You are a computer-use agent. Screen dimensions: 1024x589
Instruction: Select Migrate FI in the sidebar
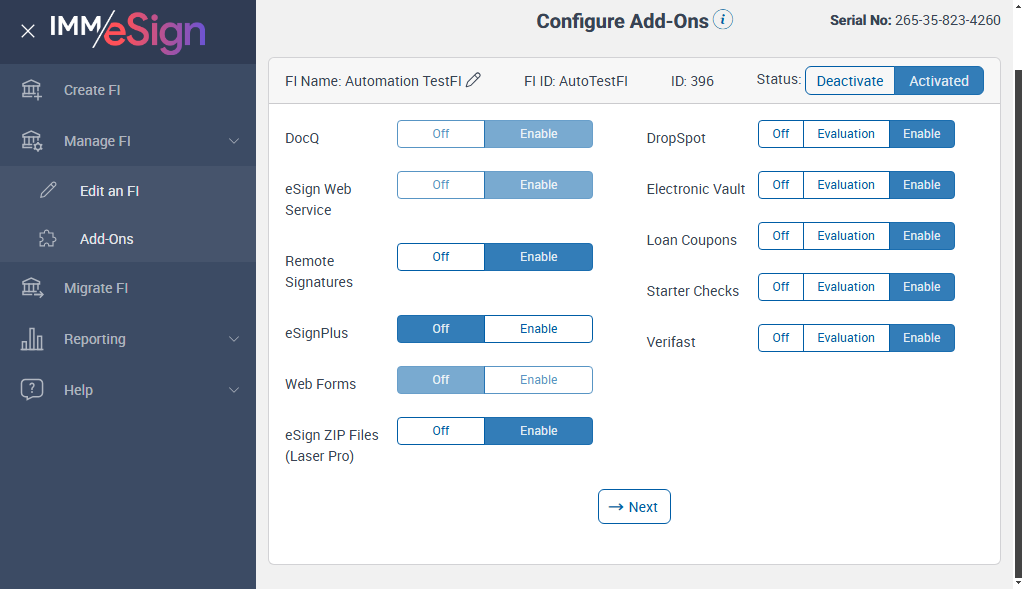96,288
